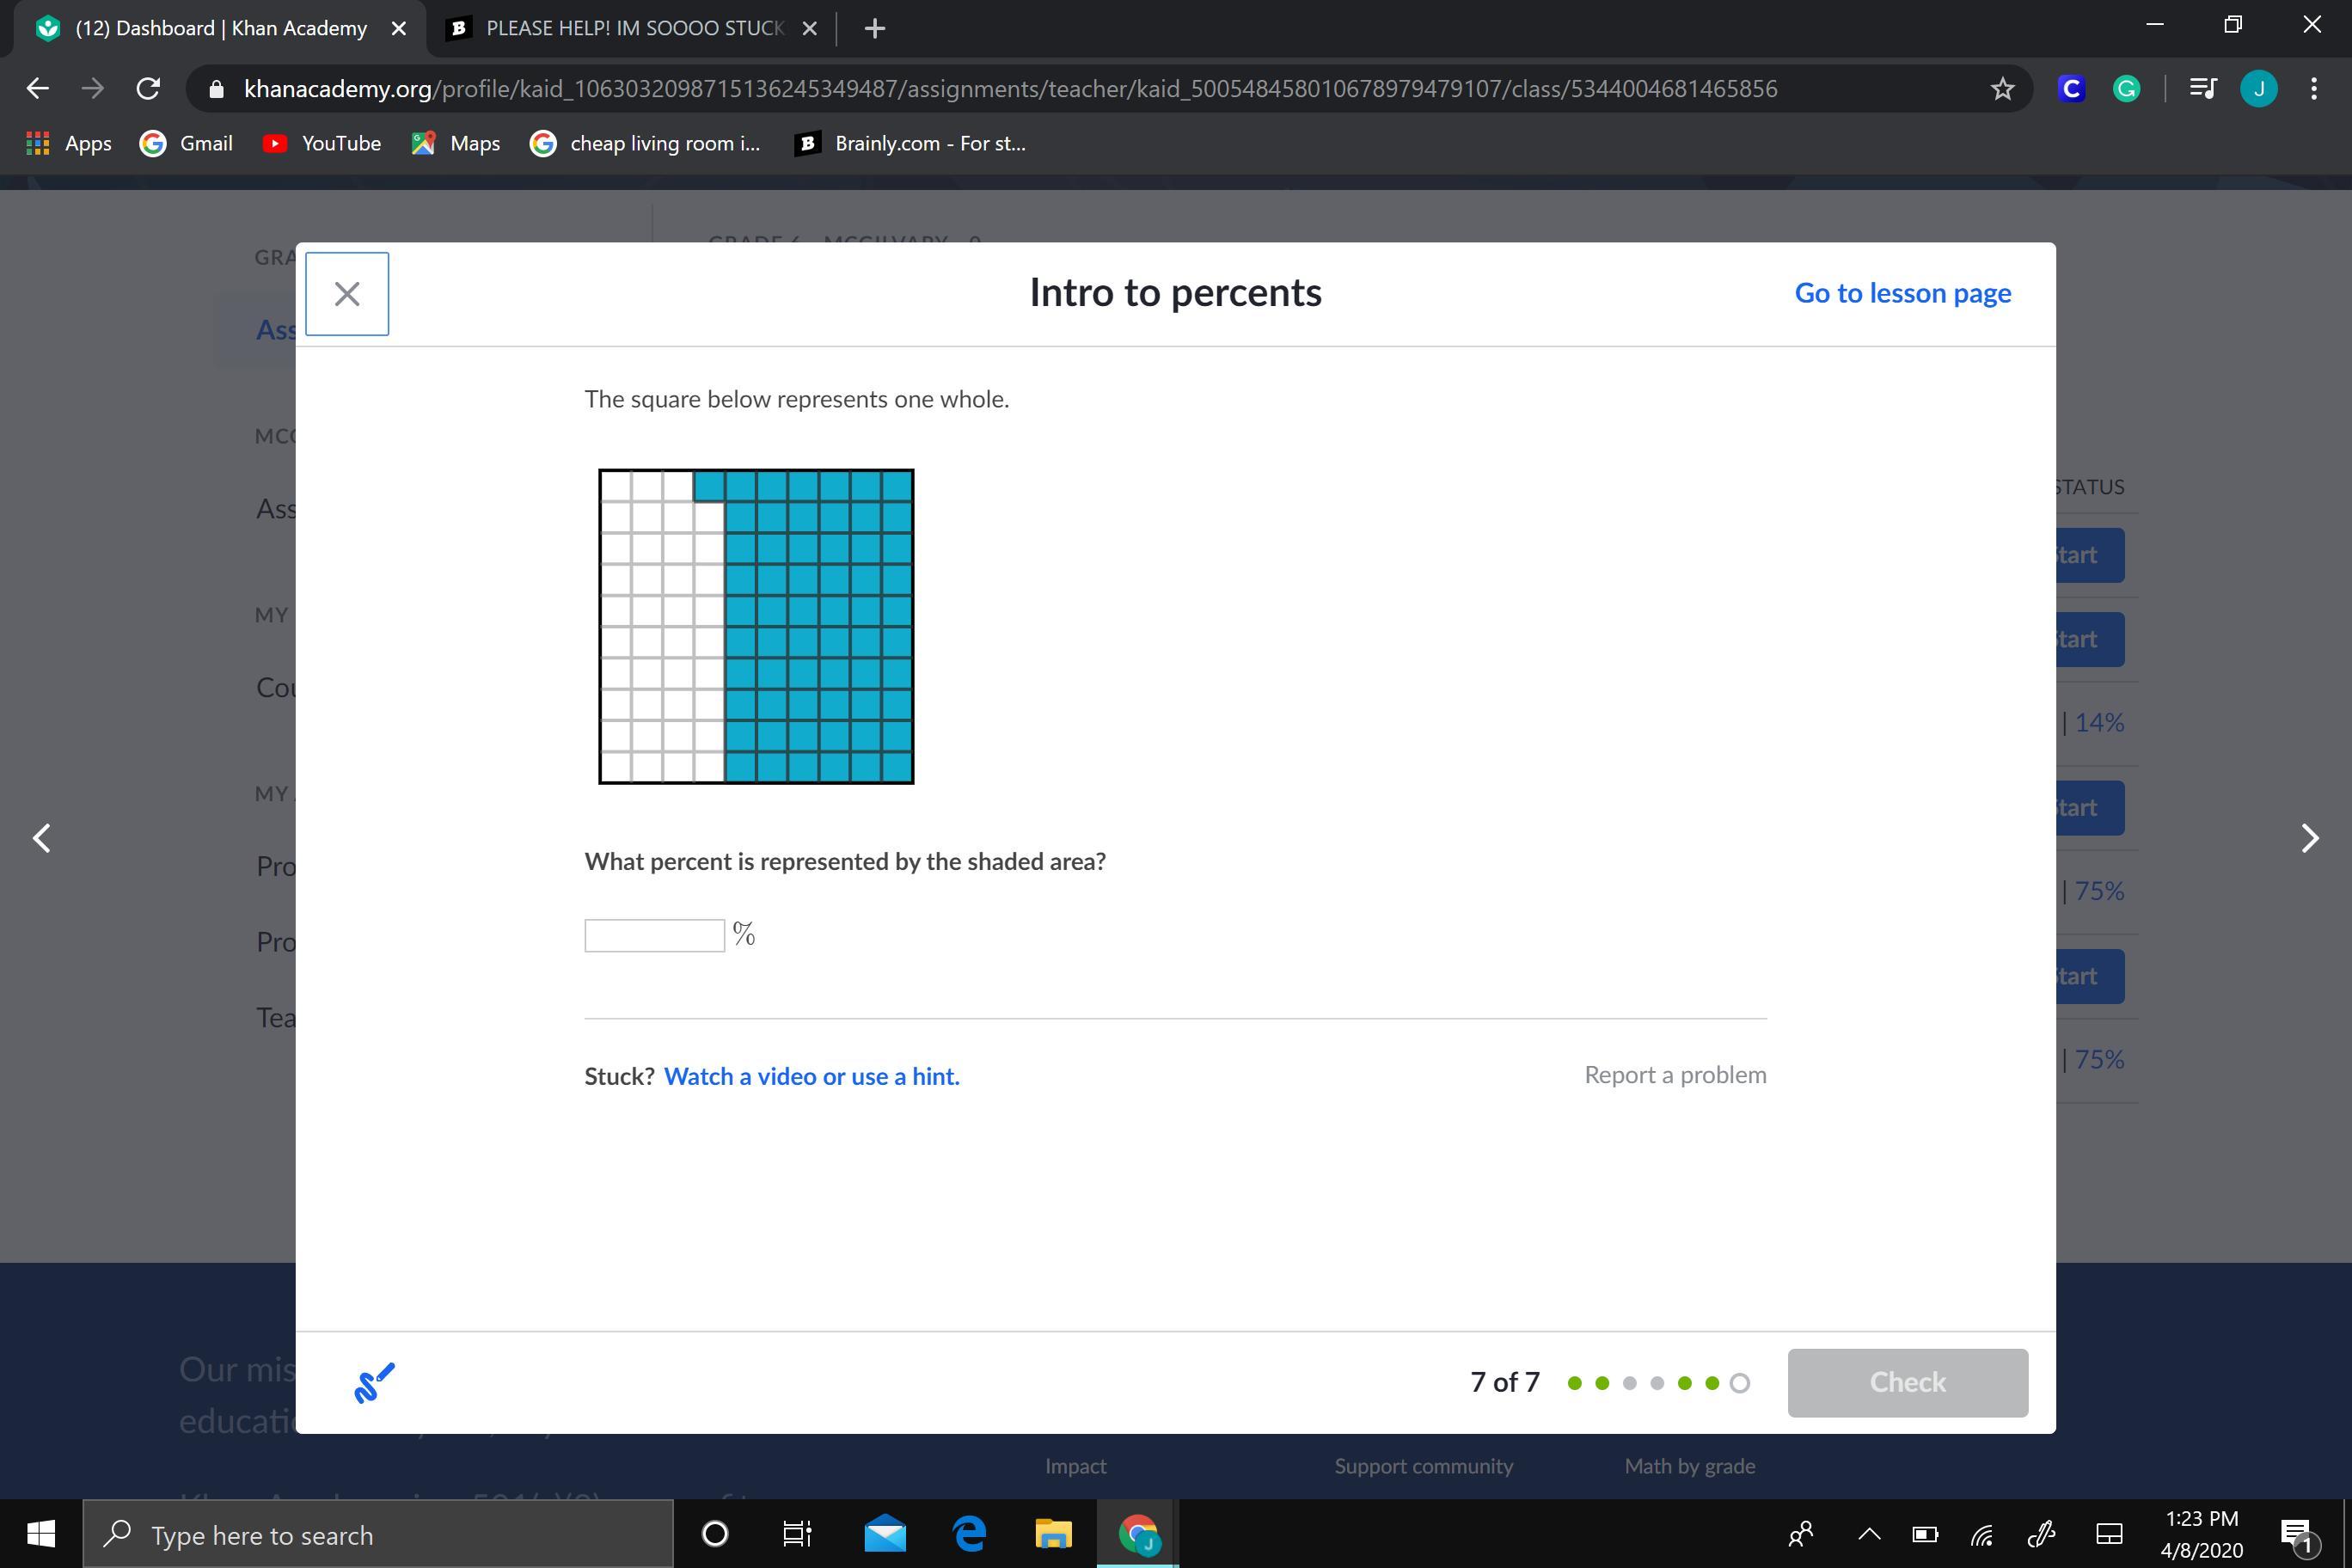Open the Chrome three-dot menu
Viewport: 2352px width, 1568px height.
coord(2314,89)
